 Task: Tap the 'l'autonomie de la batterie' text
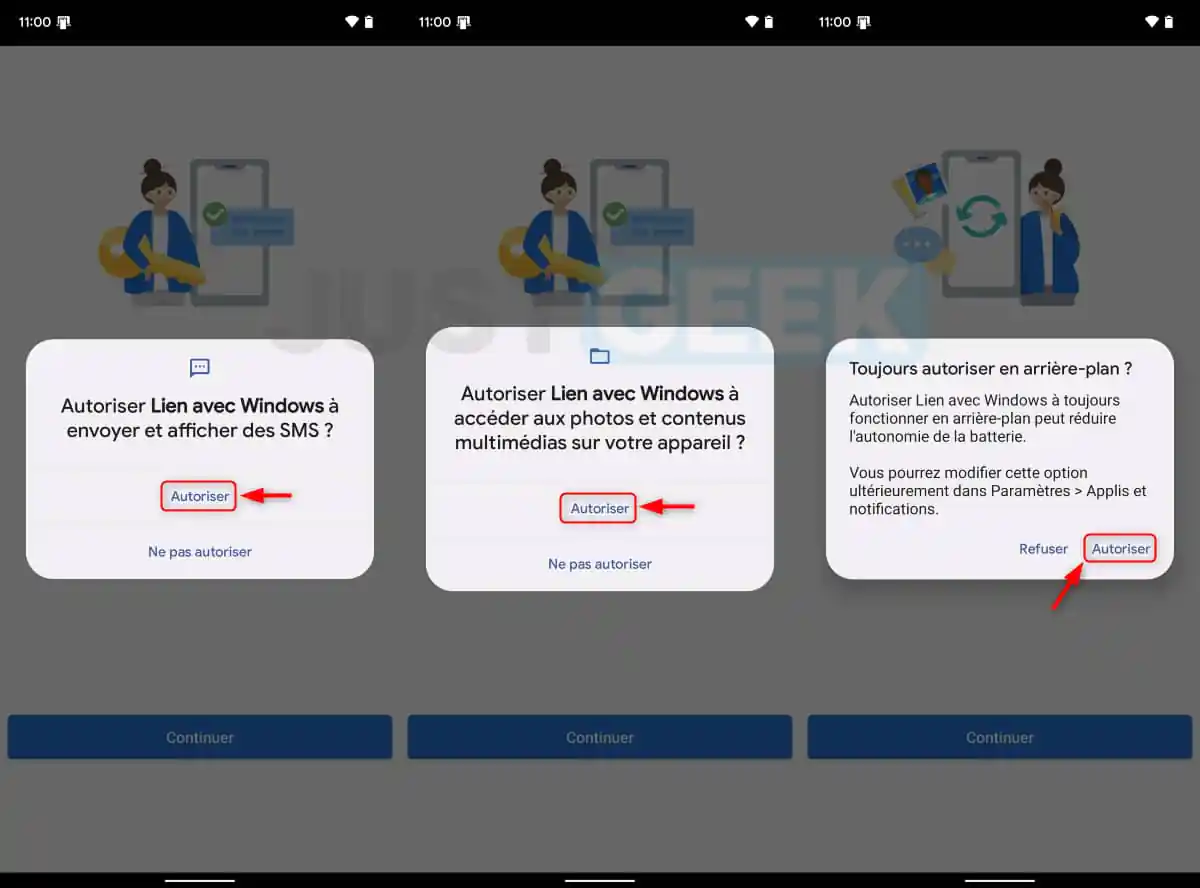(x=937, y=437)
